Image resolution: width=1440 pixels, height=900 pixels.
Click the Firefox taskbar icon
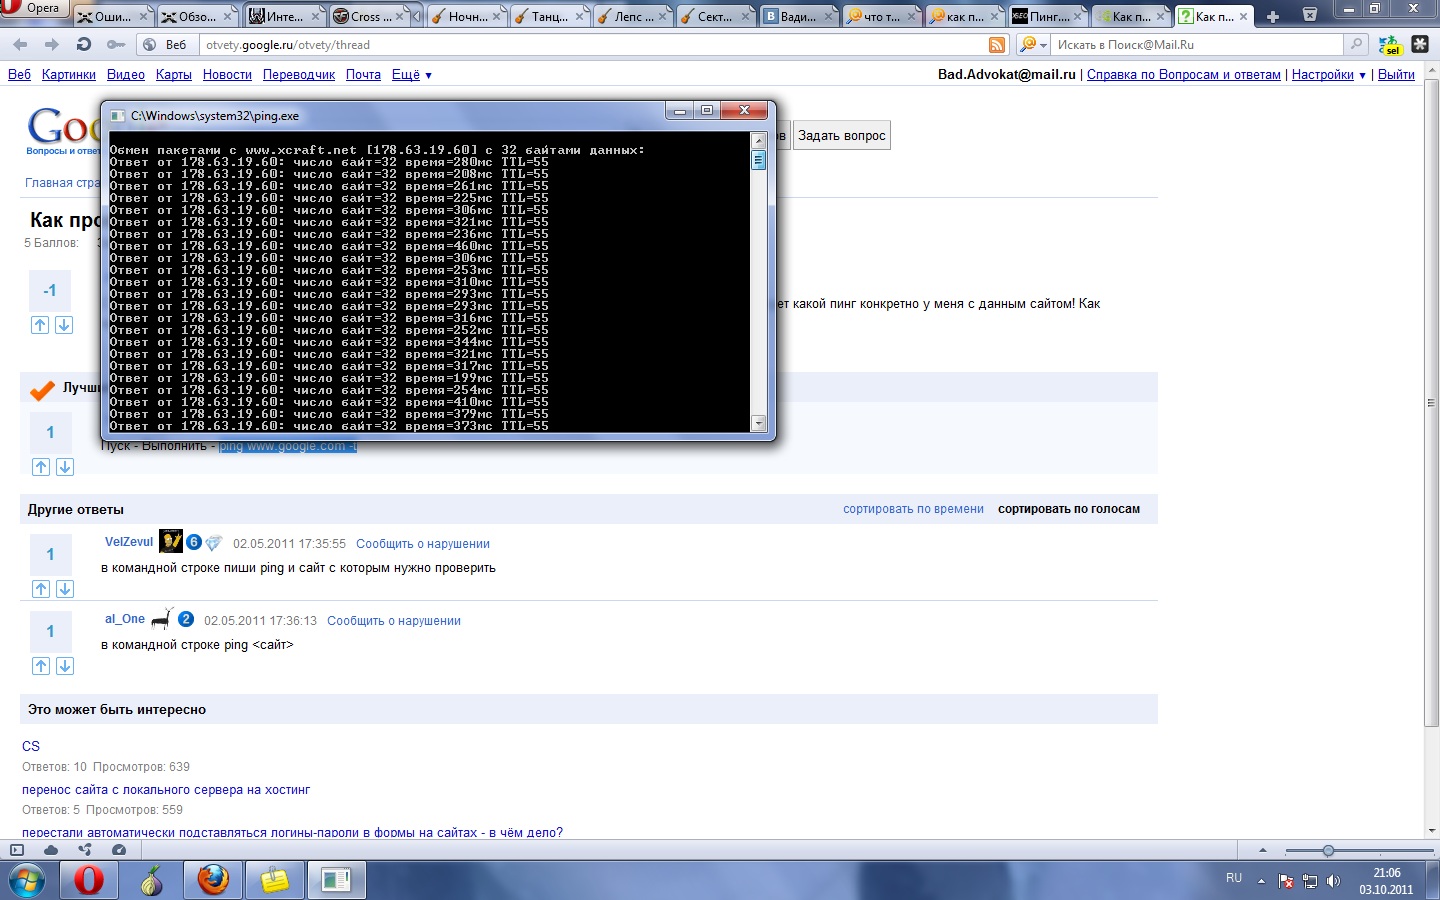[213, 880]
